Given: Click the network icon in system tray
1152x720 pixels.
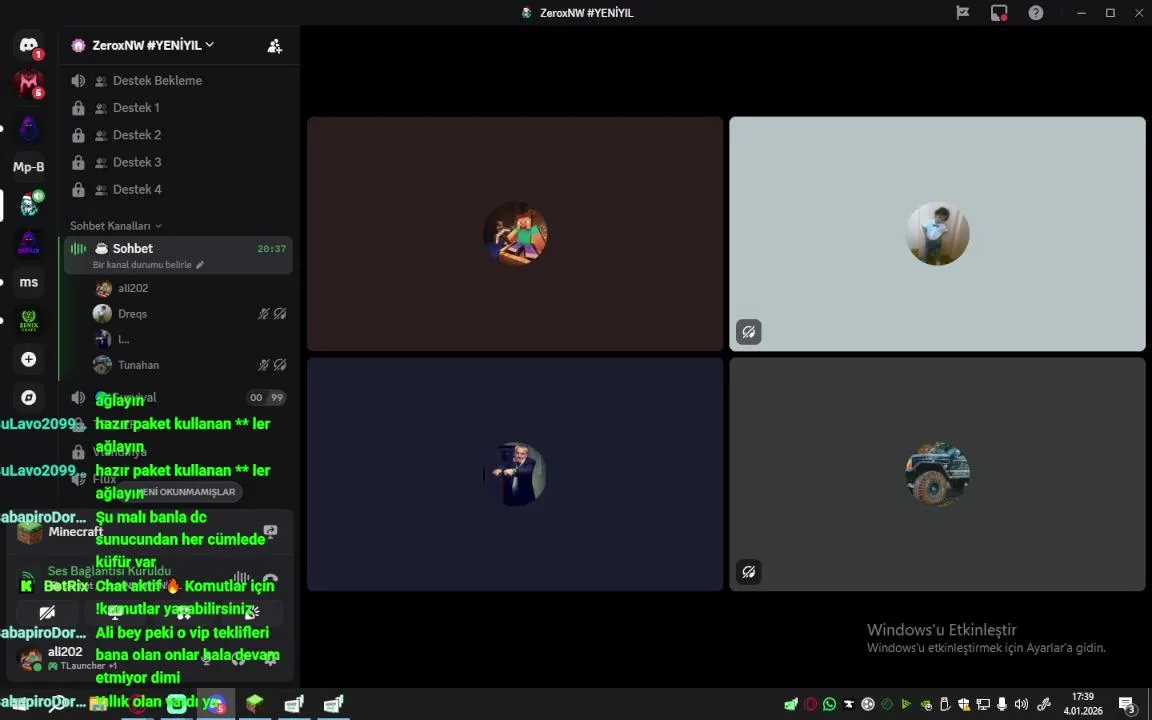Looking at the screenshot, I should tap(983, 704).
